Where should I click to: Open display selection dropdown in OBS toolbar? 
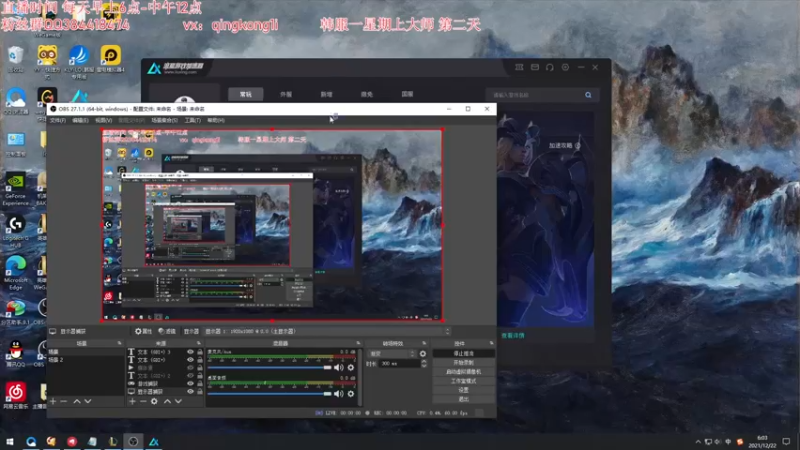click(x=327, y=331)
